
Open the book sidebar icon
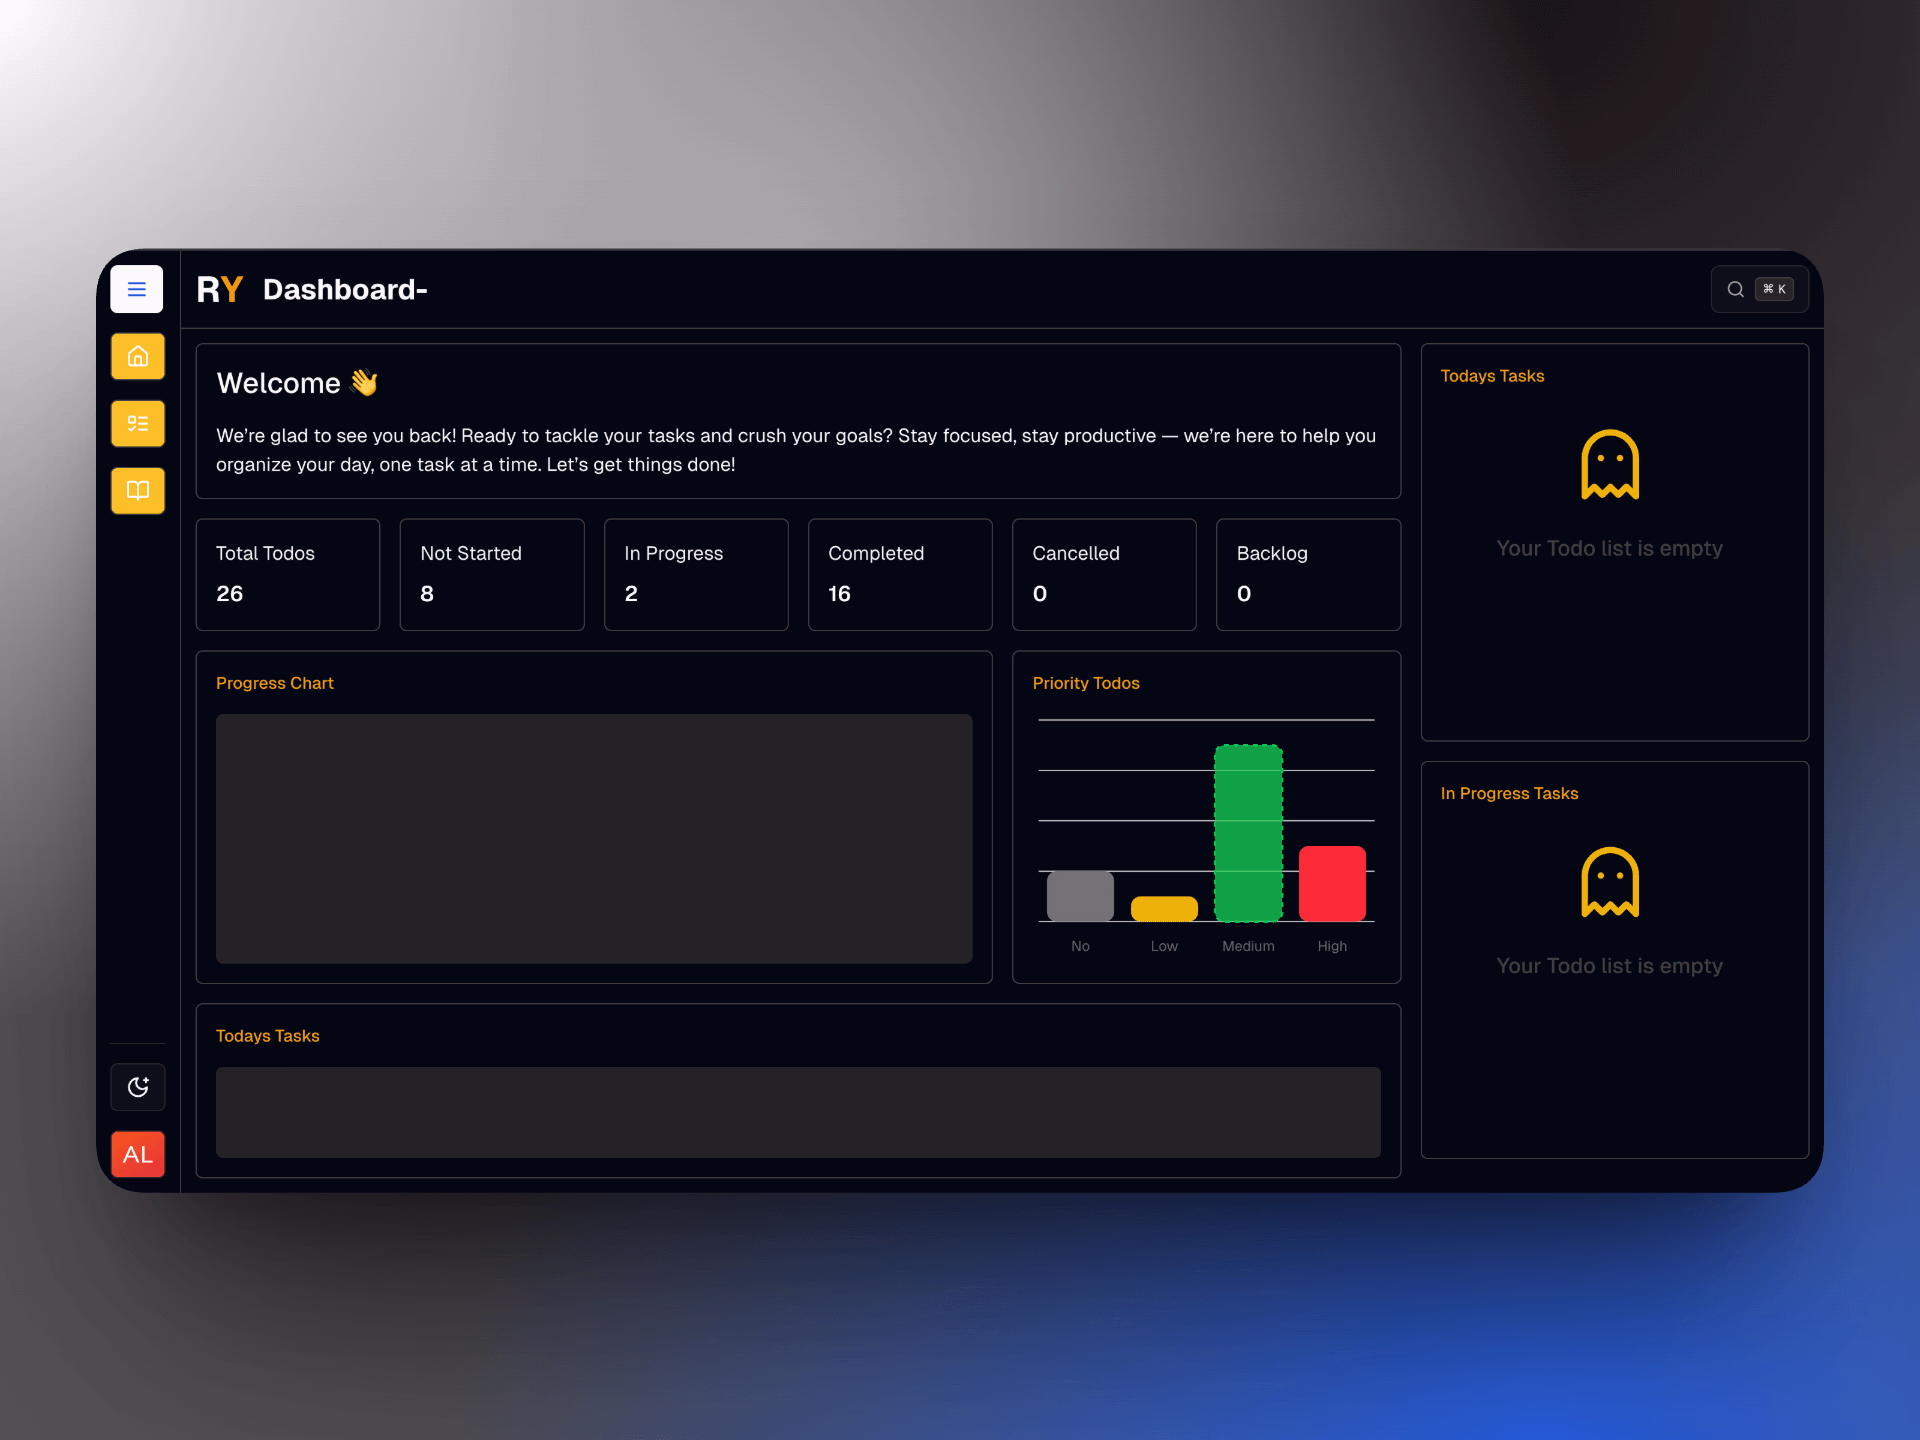pyautogui.click(x=137, y=490)
